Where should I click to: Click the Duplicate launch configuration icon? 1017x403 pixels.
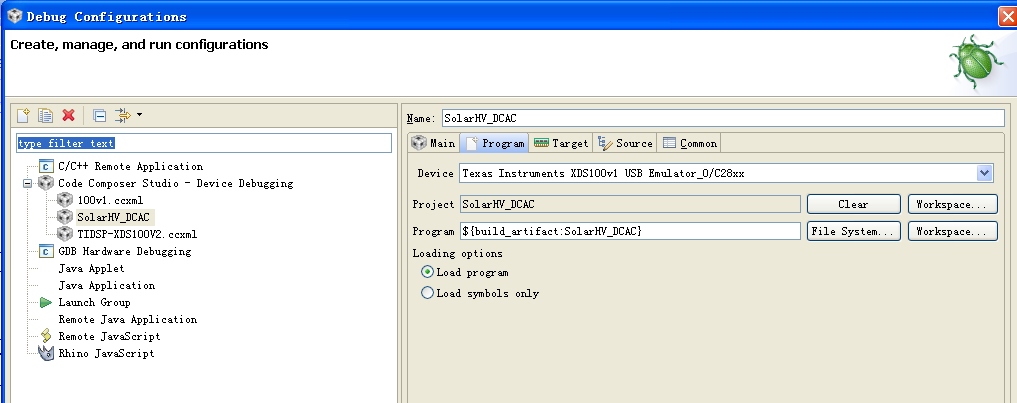(x=45, y=116)
